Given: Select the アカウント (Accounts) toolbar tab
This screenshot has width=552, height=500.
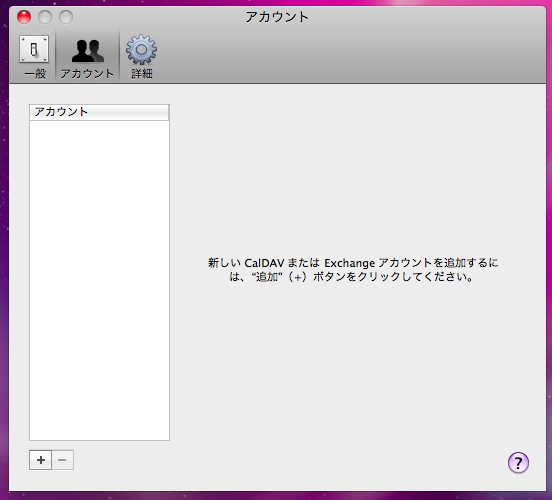Looking at the screenshot, I should (87, 57).
